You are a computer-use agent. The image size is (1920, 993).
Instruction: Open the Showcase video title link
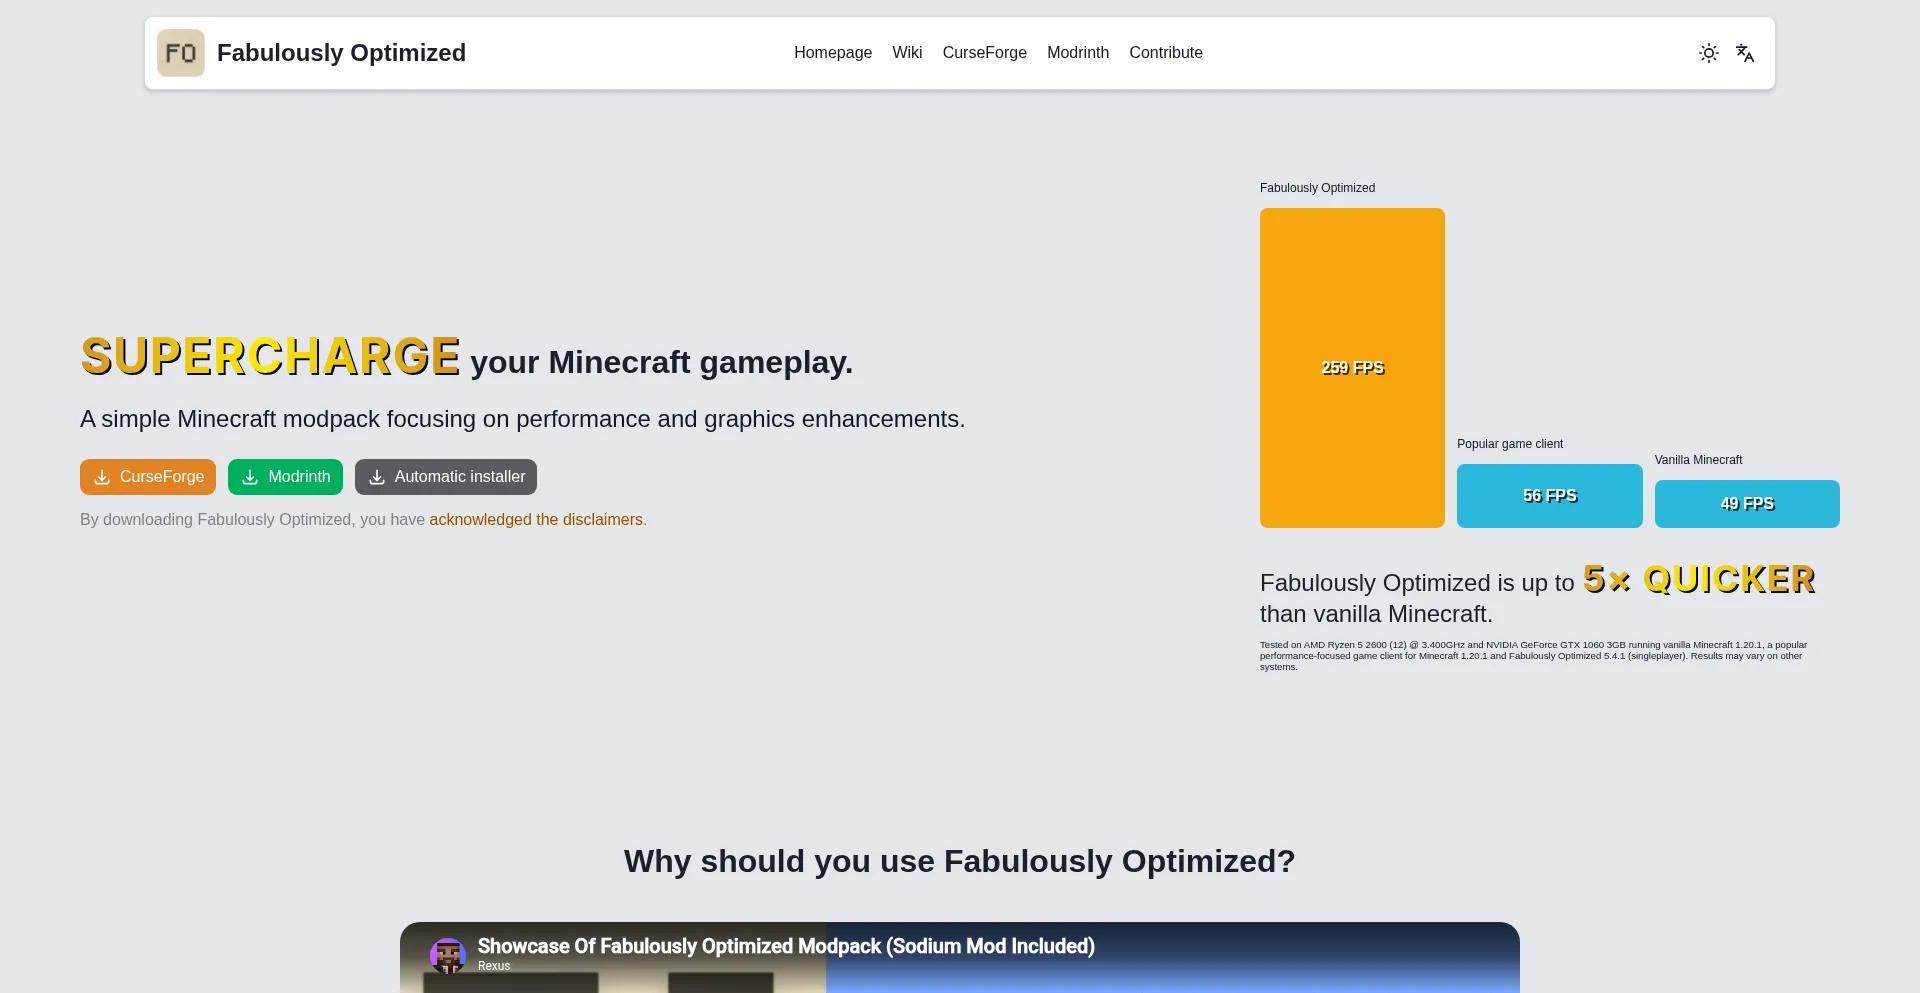tap(786, 946)
